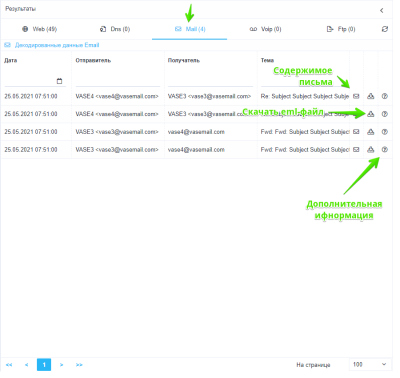This screenshot has height=378, width=400.
Task: Switch to the Web (49) tab
Action: [39, 29]
